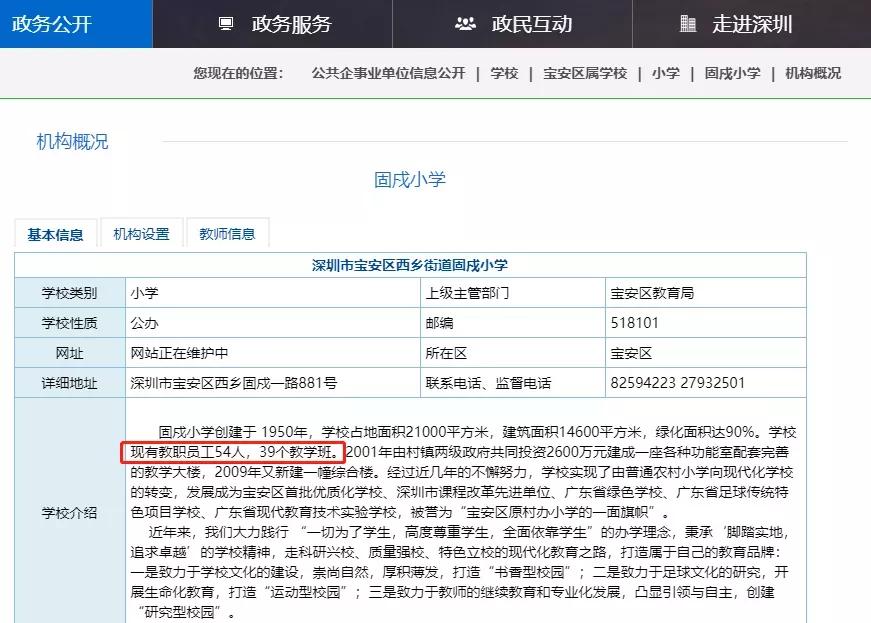Click the 学校 breadcrumb link

tap(504, 73)
